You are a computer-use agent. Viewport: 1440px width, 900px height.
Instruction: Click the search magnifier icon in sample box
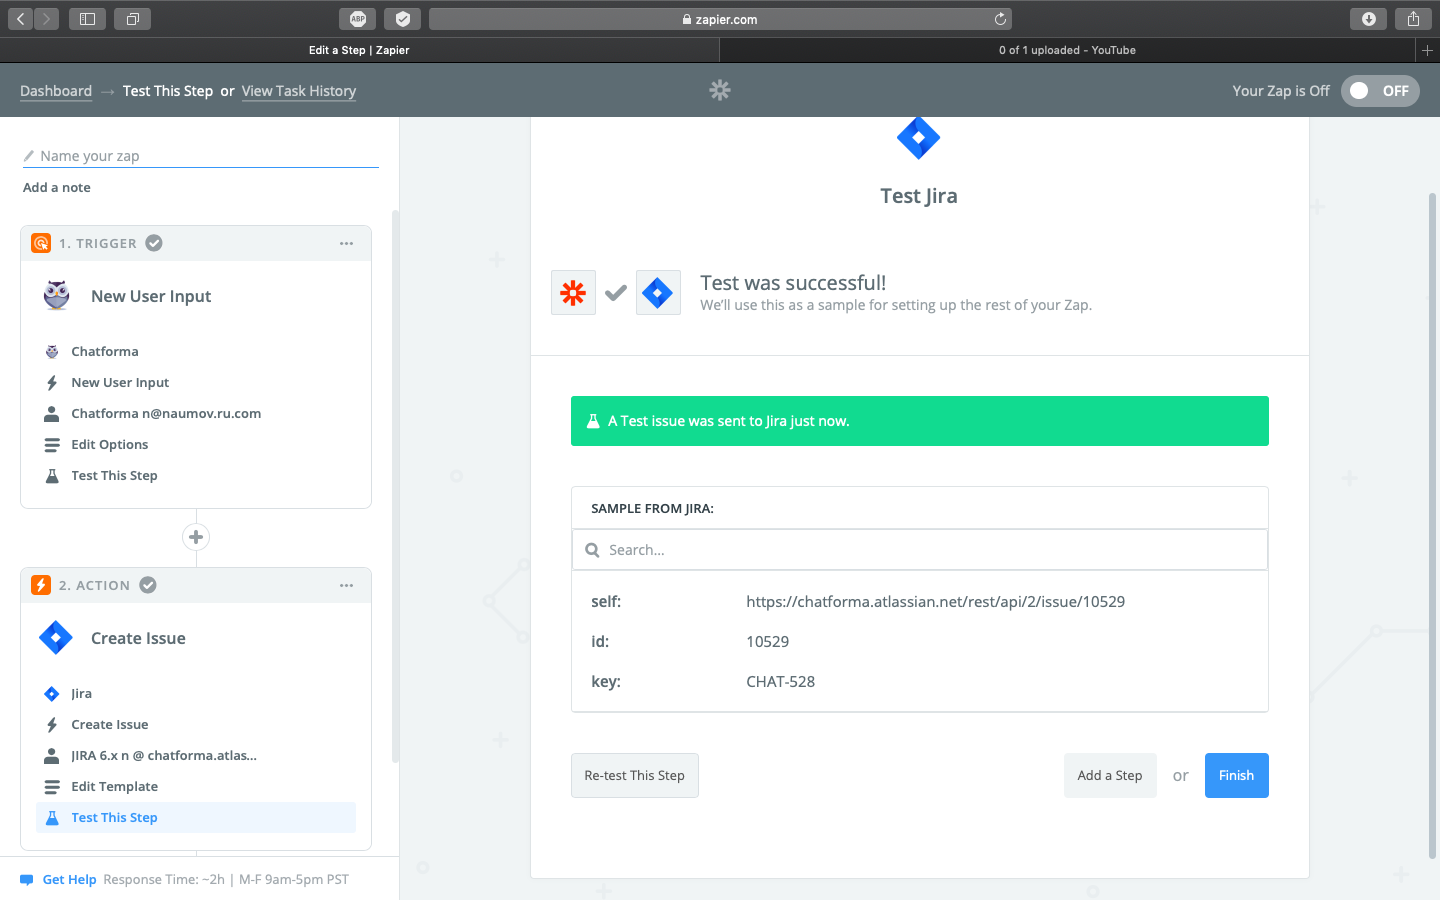point(592,550)
